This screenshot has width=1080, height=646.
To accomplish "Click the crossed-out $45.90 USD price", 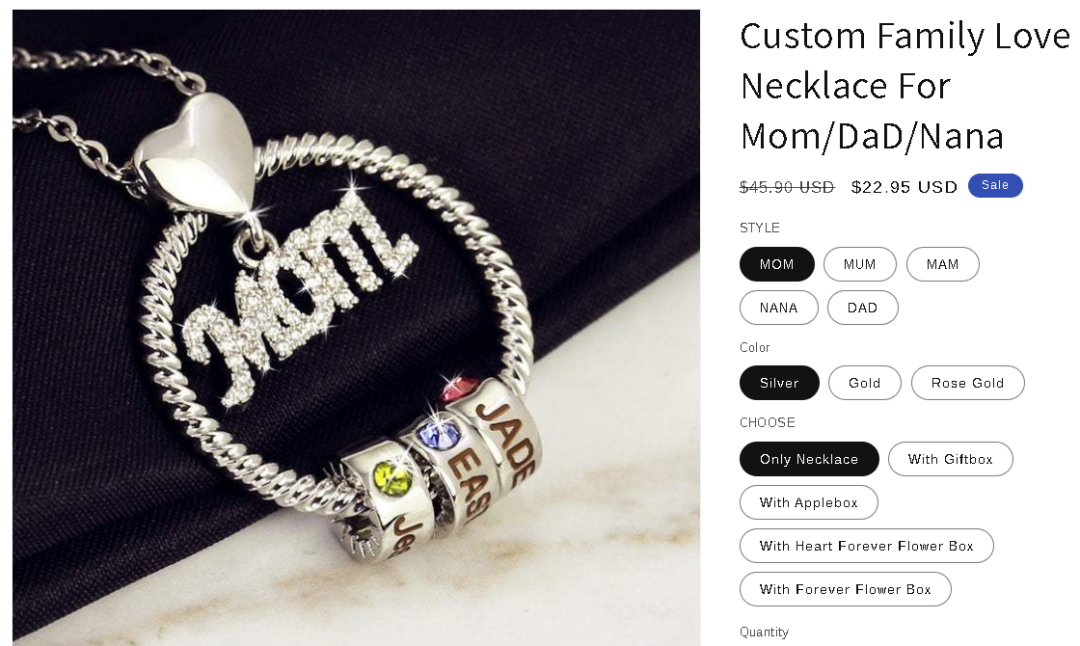I will (x=787, y=187).
